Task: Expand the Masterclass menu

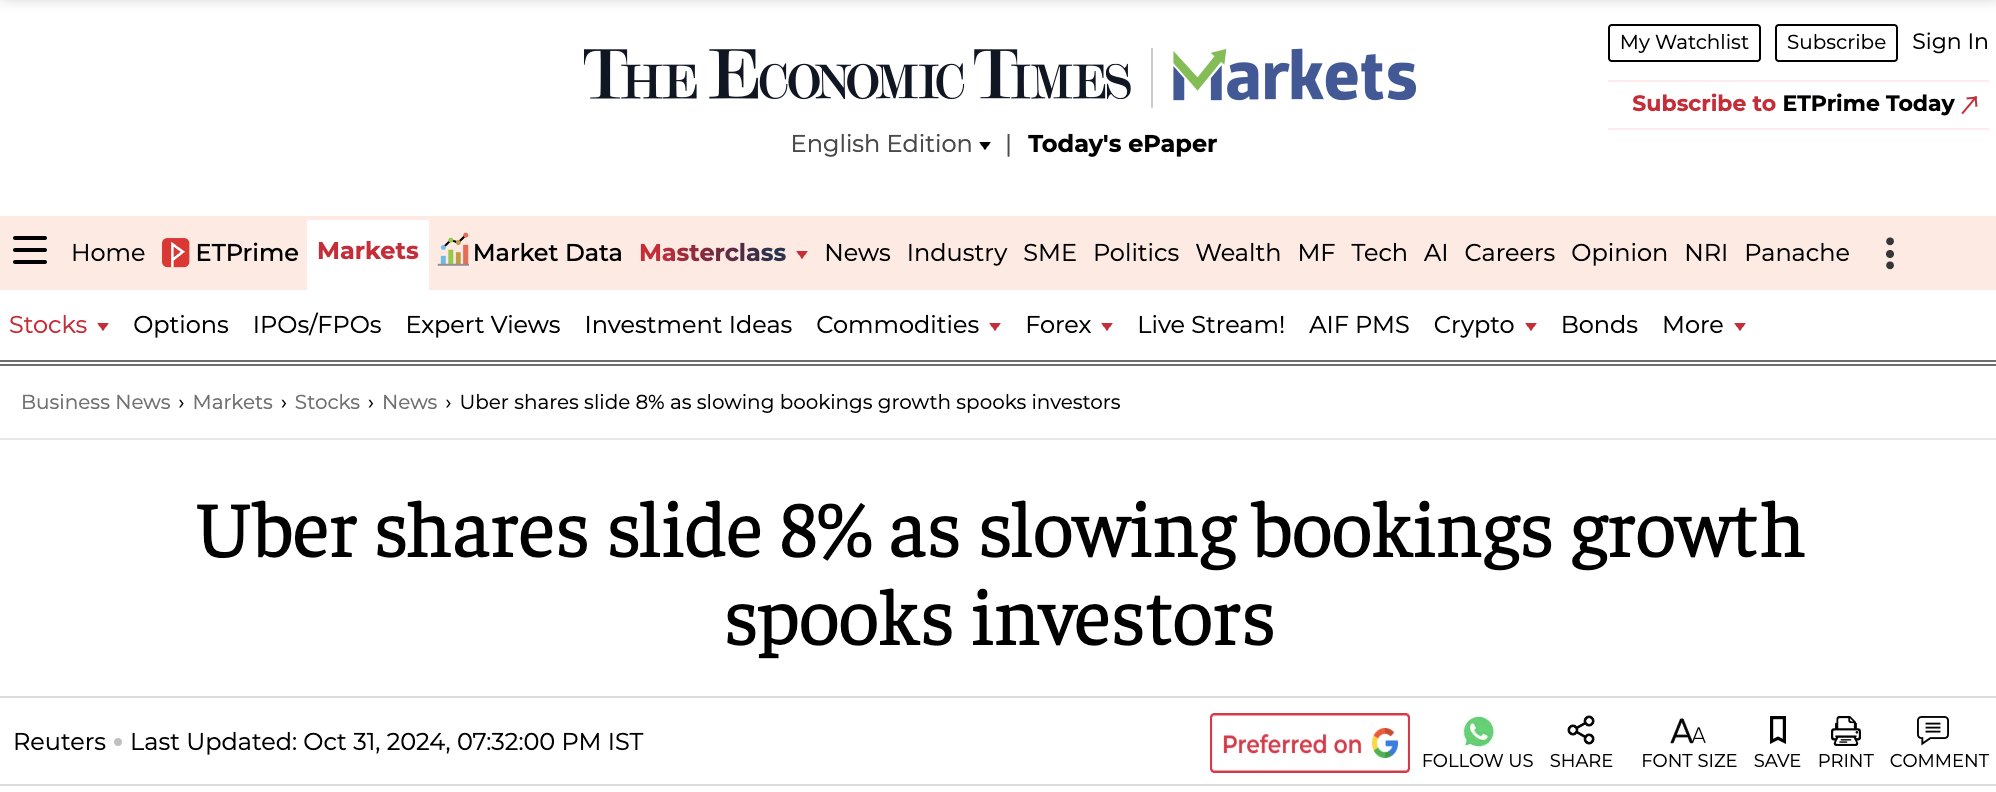Action: pos(723,253)
